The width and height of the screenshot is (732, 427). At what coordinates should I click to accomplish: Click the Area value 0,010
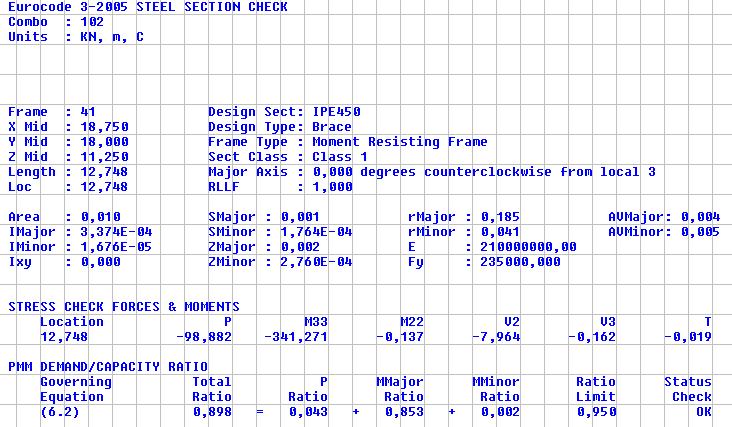coord(101,217)
